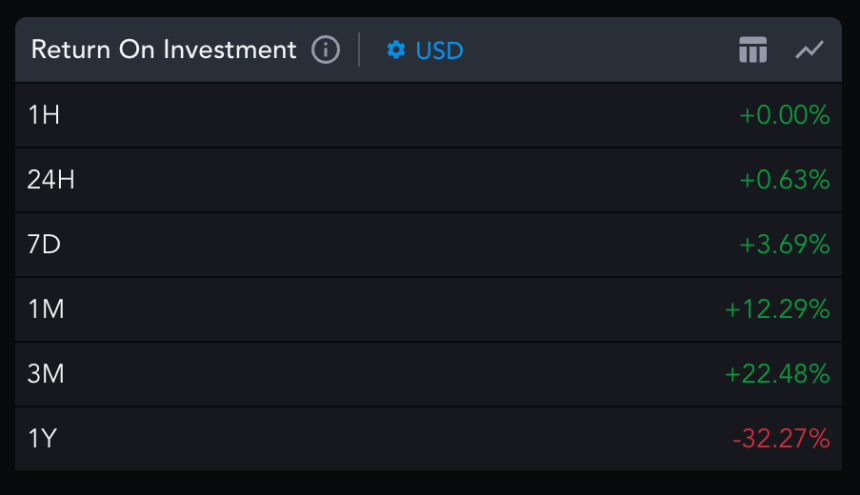Click the +0.63% return value
The height and width of the screenshot is (495, 860).
(785, 180)
